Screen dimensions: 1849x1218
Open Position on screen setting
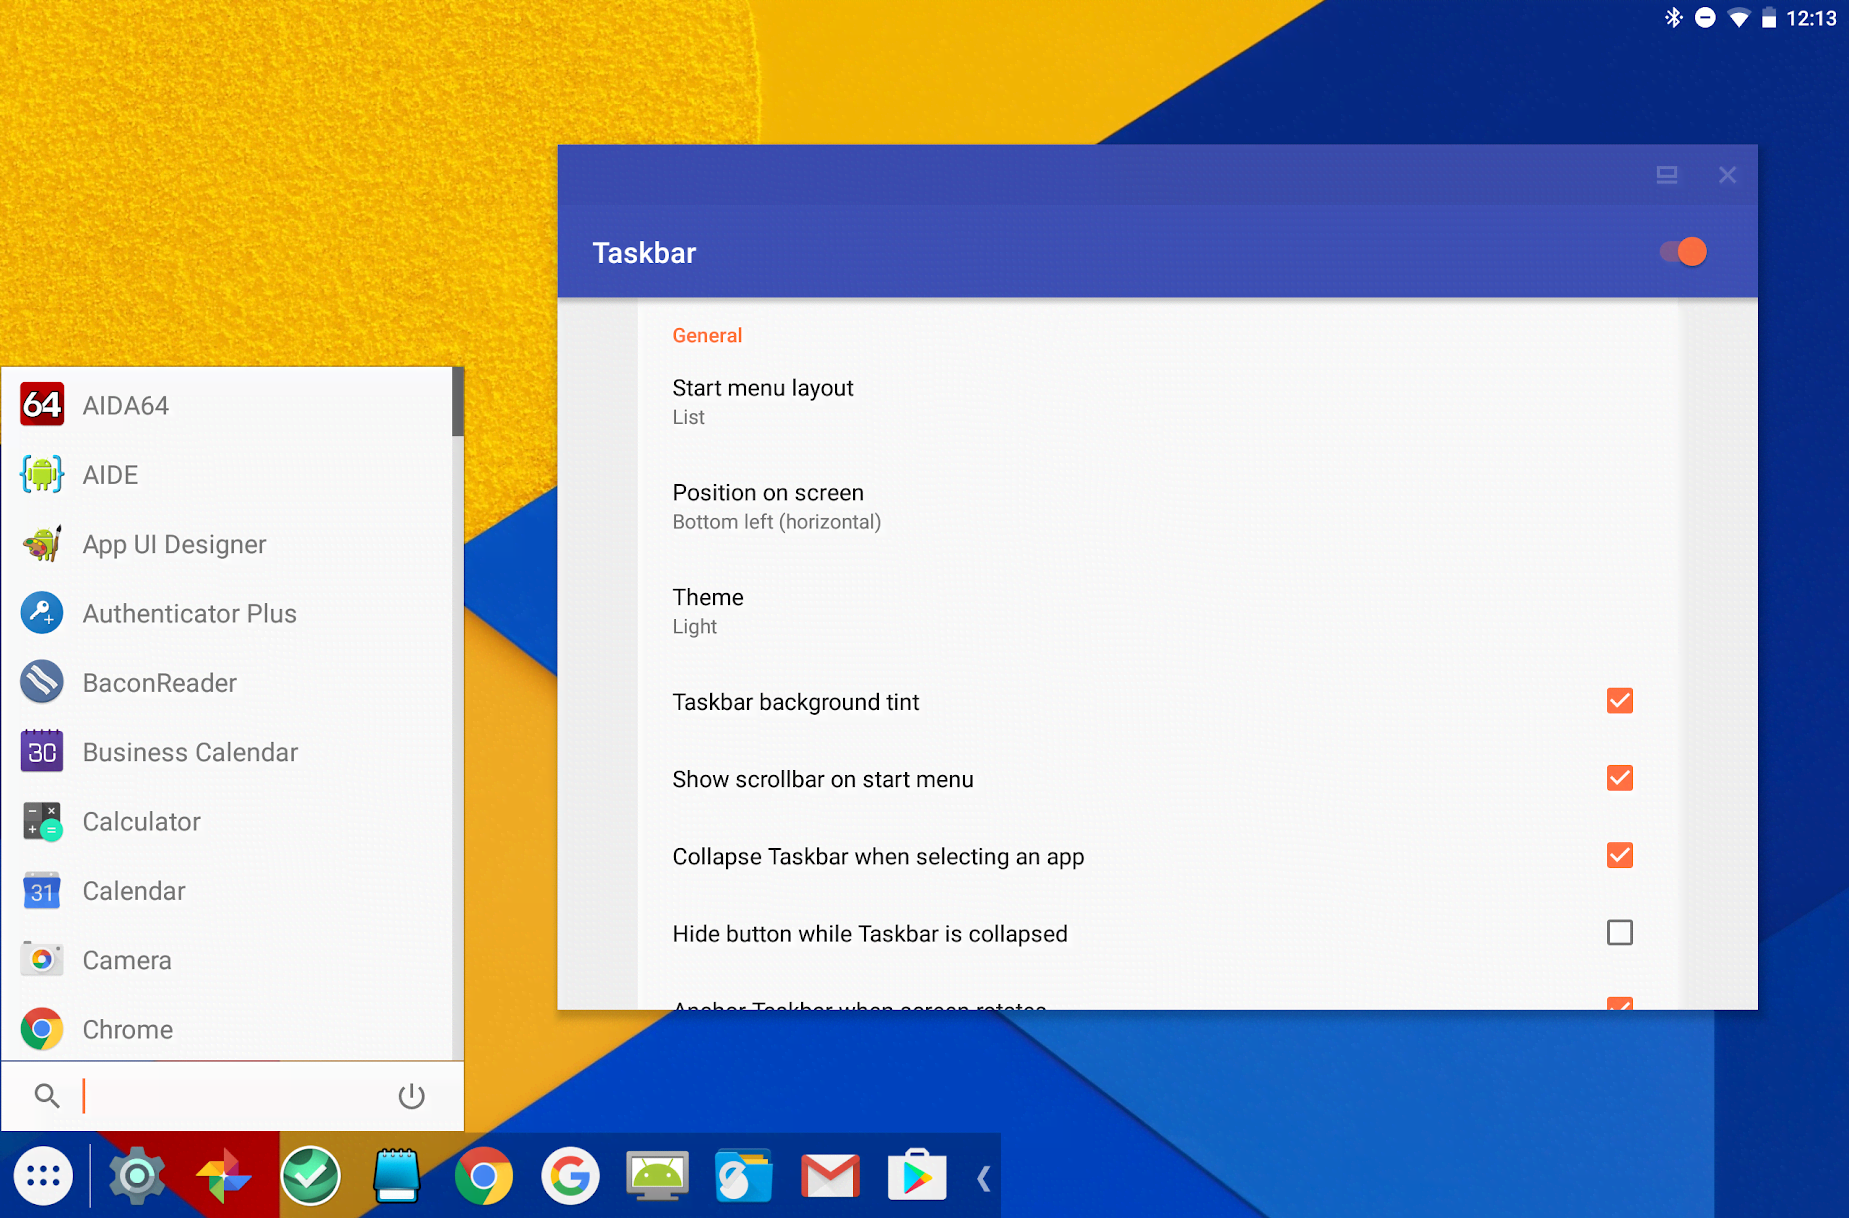[x=1157, y=507]
